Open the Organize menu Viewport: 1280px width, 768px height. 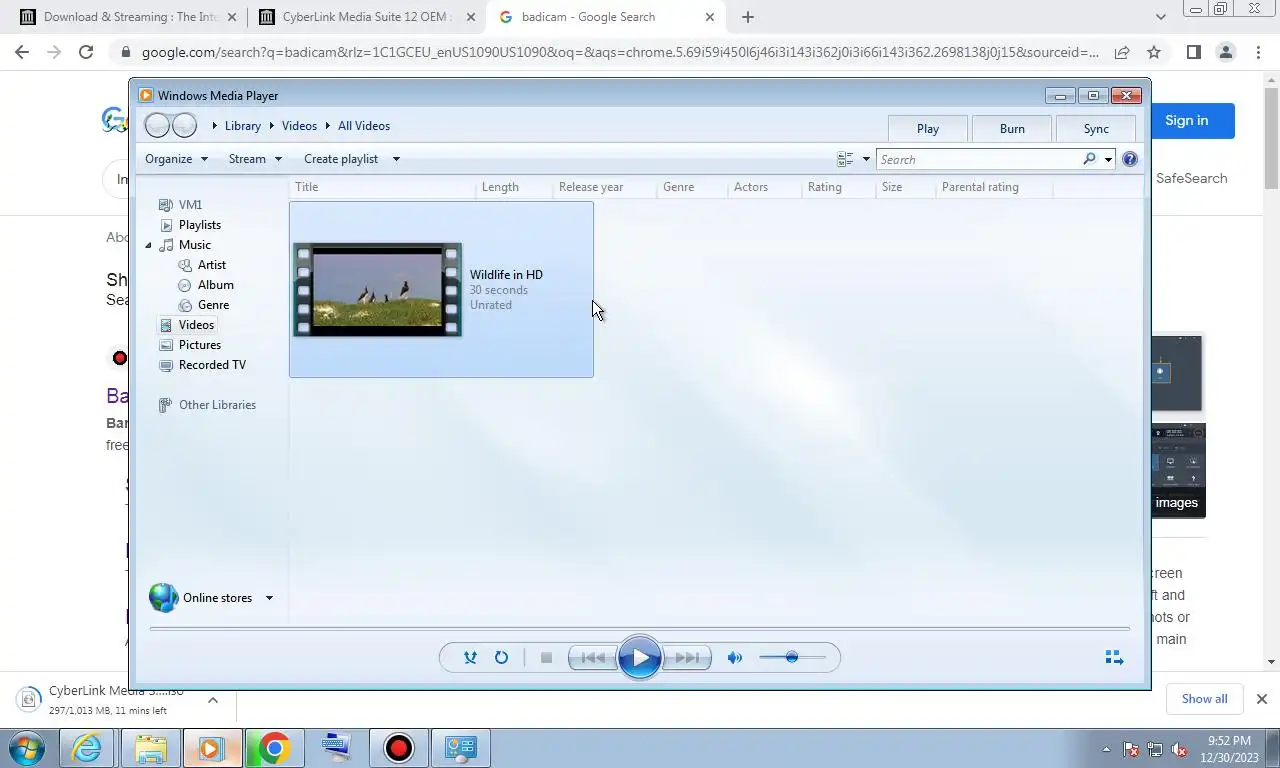[x=177, y=159]
